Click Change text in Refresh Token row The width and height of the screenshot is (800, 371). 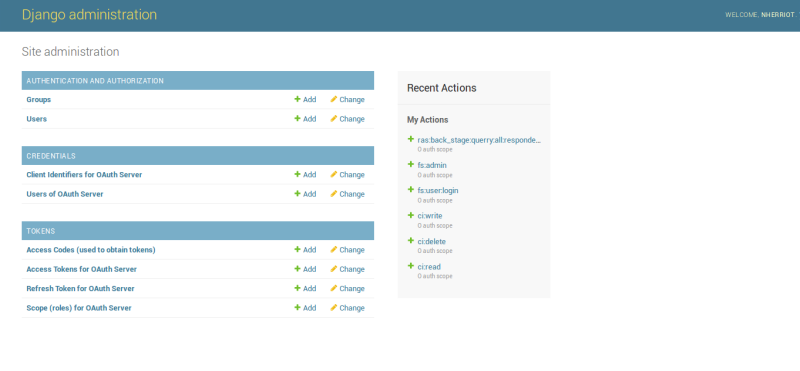(352, 288)
